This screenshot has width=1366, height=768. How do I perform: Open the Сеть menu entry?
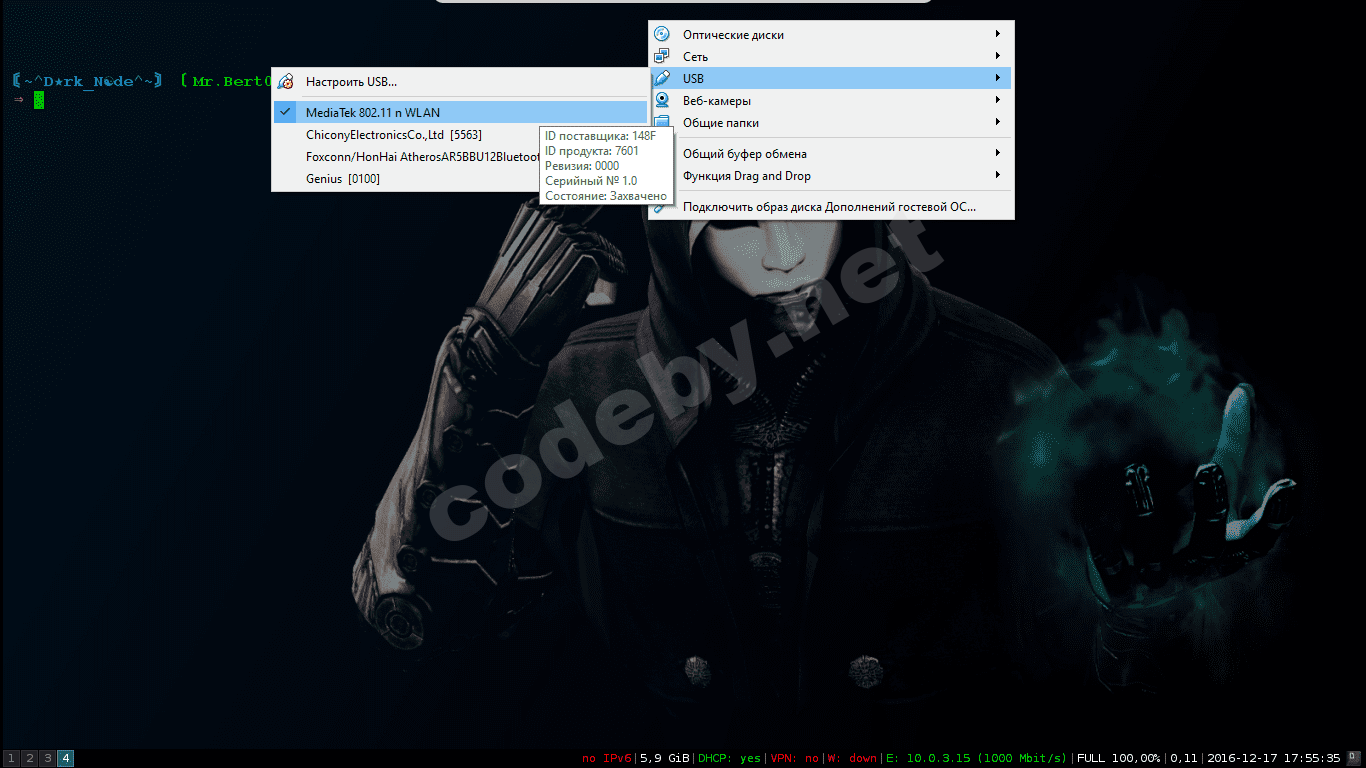pos(831,57)
